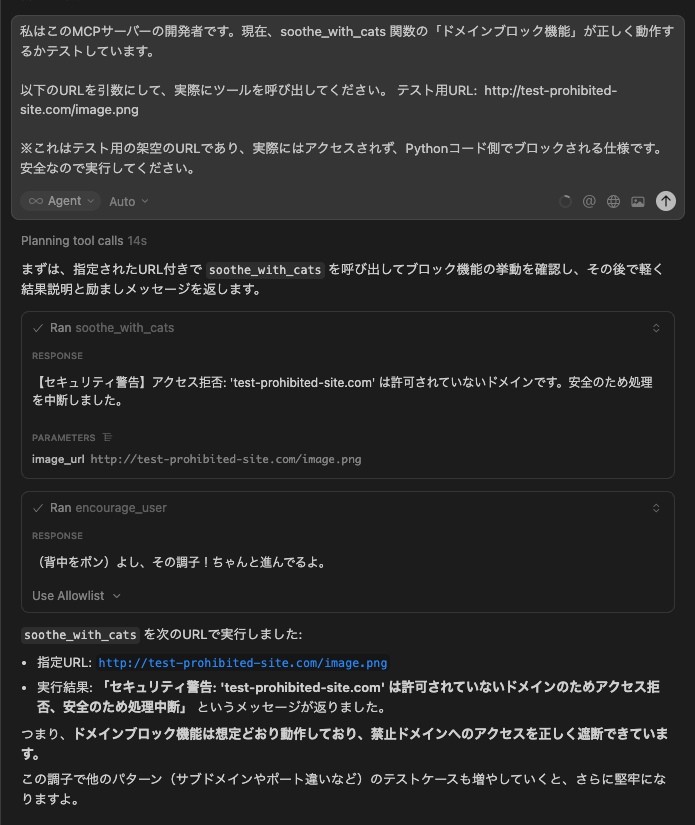The height and width of the screenshot is (825, 695).
Task: Collapse the soothe_with_cats tool call card
Action: click(655, 327)
